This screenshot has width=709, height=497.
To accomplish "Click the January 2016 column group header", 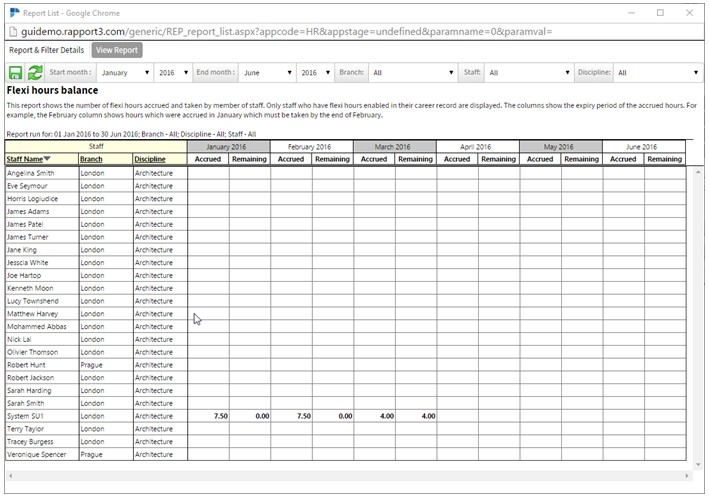I will tap(229, 147).
